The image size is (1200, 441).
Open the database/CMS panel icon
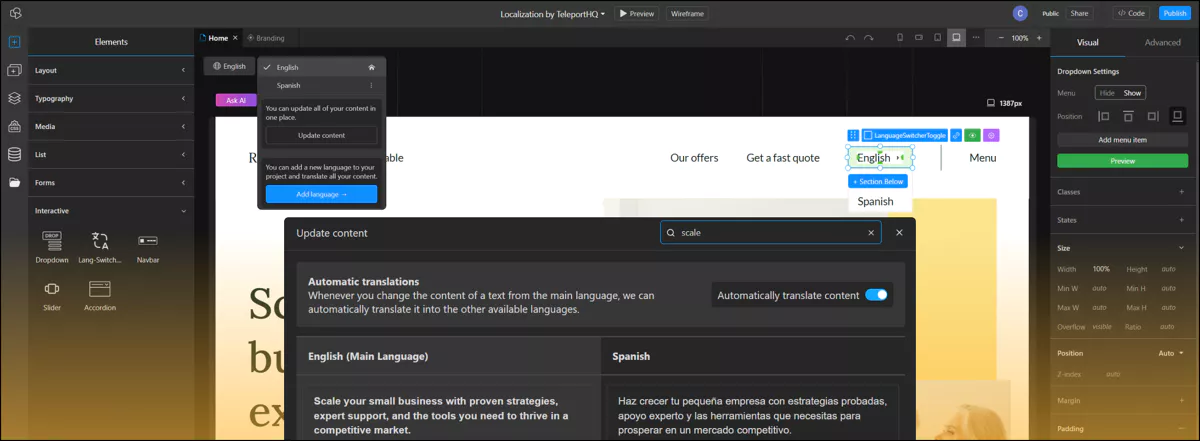click(x=14, y=154)
